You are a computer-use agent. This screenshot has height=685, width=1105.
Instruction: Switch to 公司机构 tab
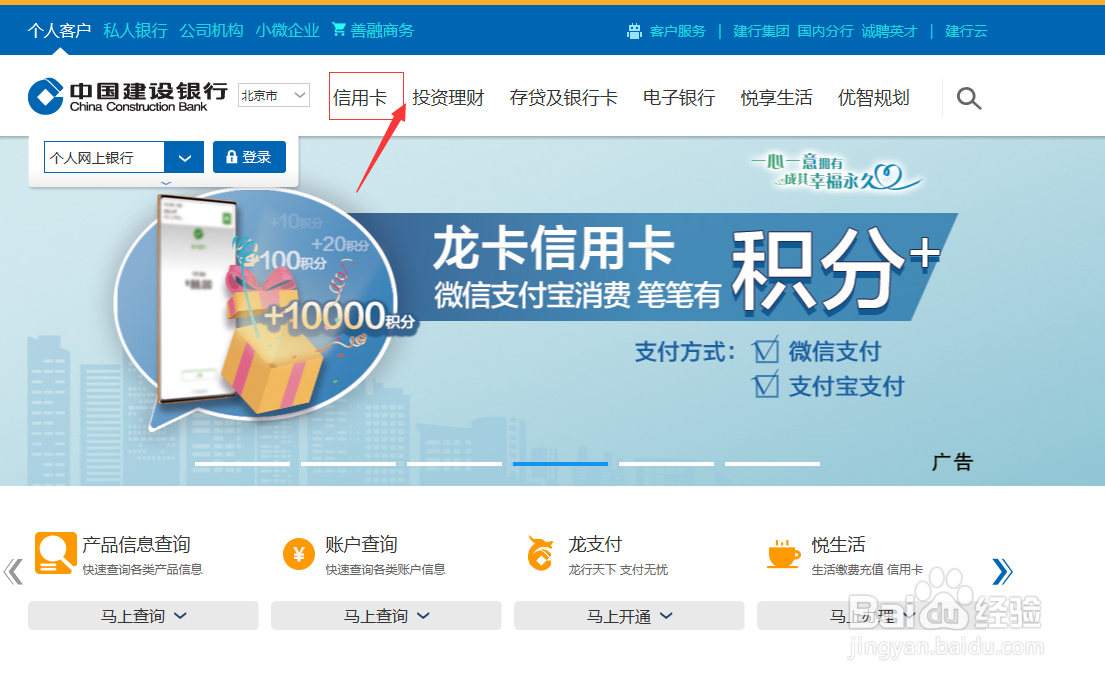click(211, 30)
